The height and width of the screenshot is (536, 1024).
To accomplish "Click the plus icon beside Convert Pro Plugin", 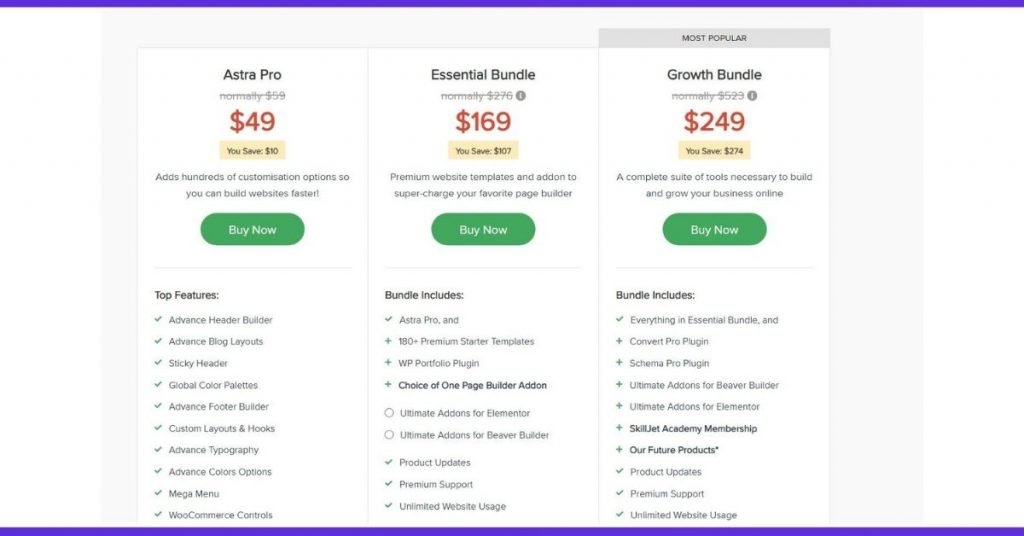I will point(619,341).
